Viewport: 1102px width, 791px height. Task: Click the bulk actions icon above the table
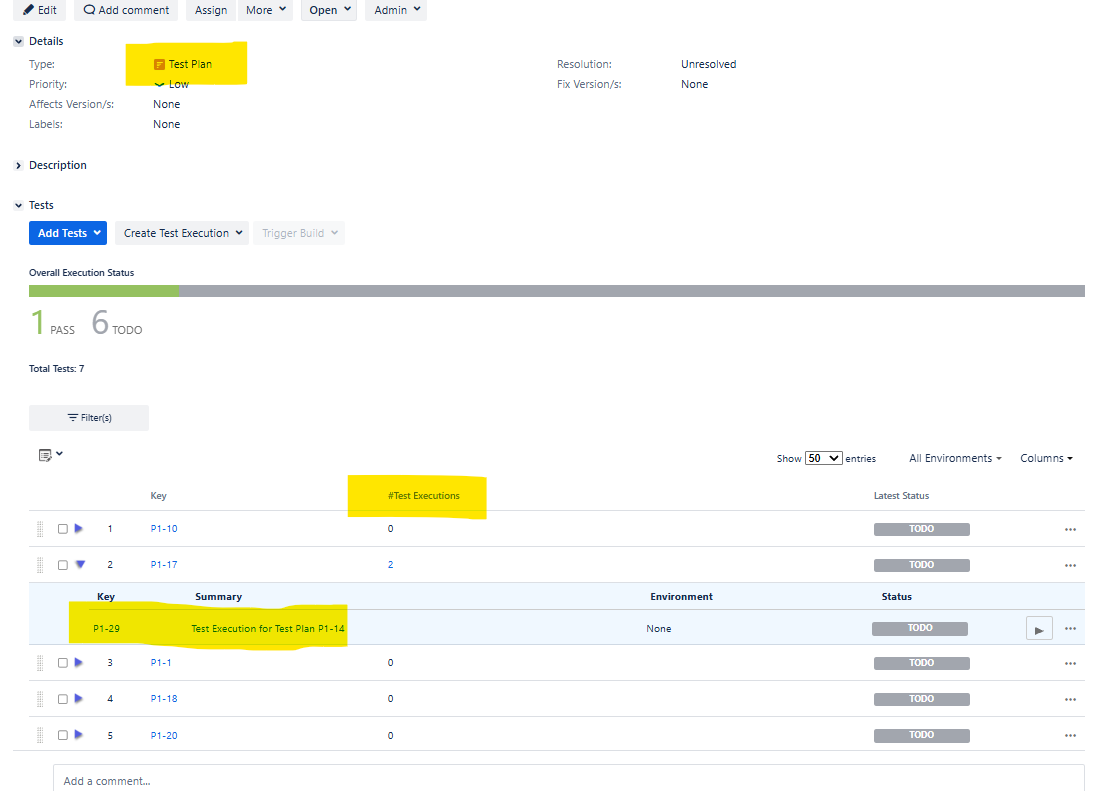click(x=46, y=454)
